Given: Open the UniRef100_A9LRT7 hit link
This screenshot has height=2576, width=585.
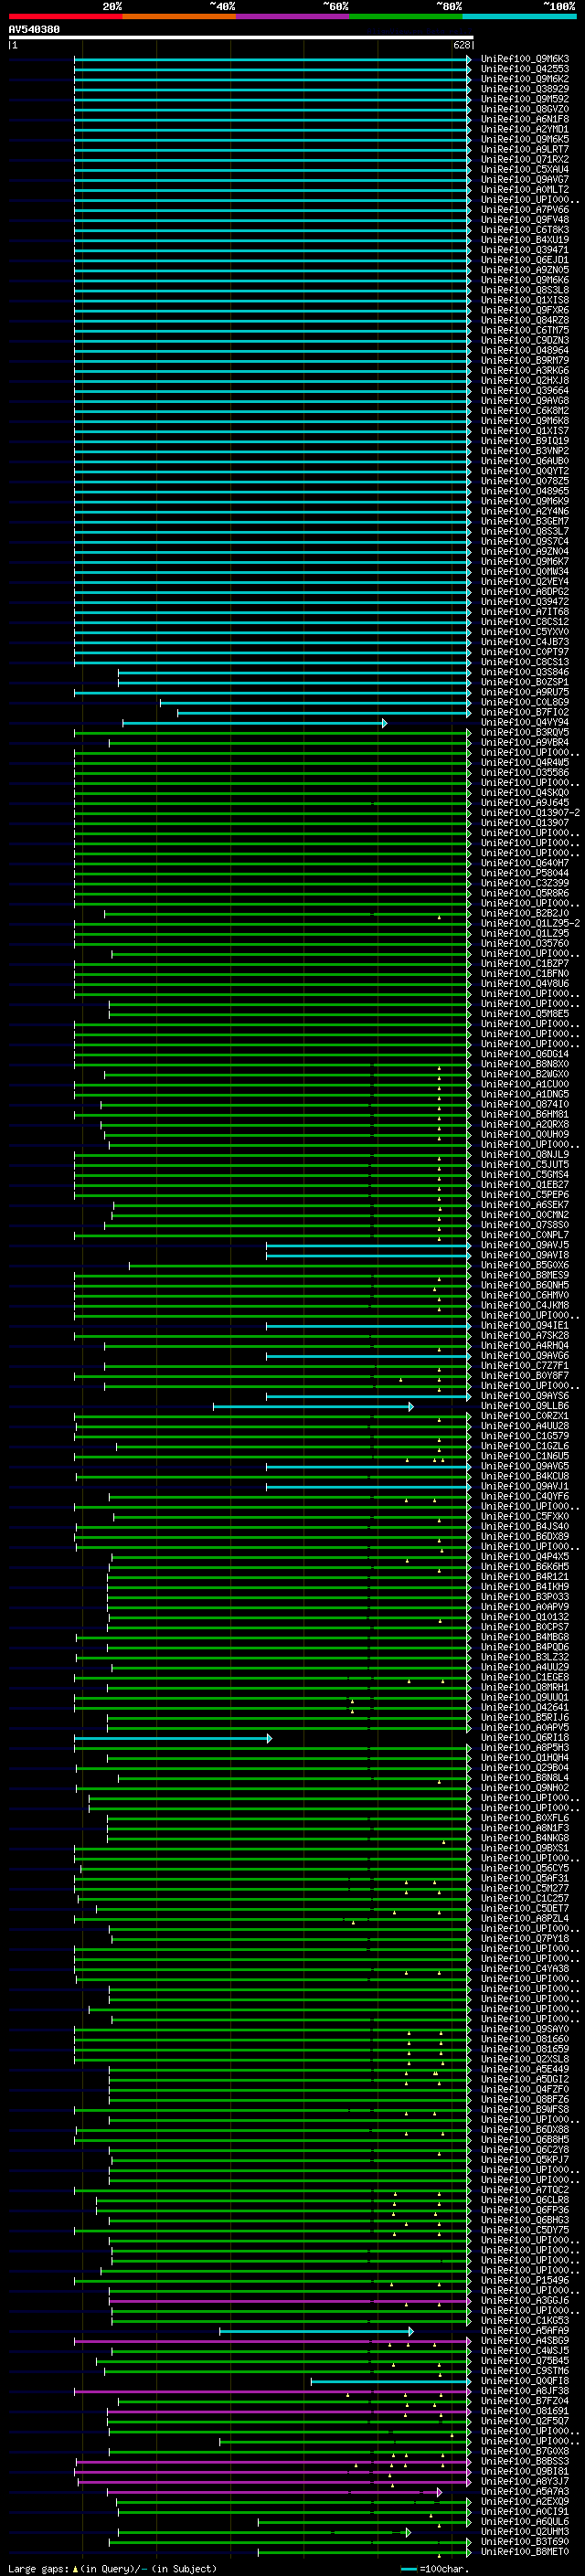Looking at the screenshot, I should [525, 149].
